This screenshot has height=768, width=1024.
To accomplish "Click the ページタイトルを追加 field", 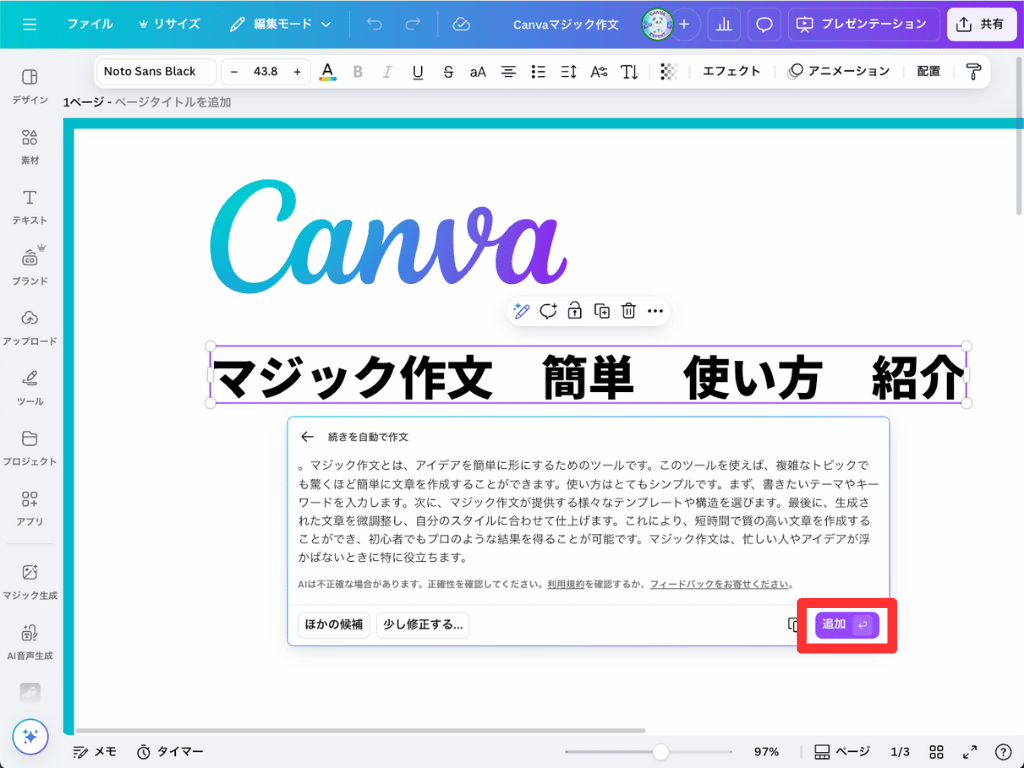I will tap(173, 102).
